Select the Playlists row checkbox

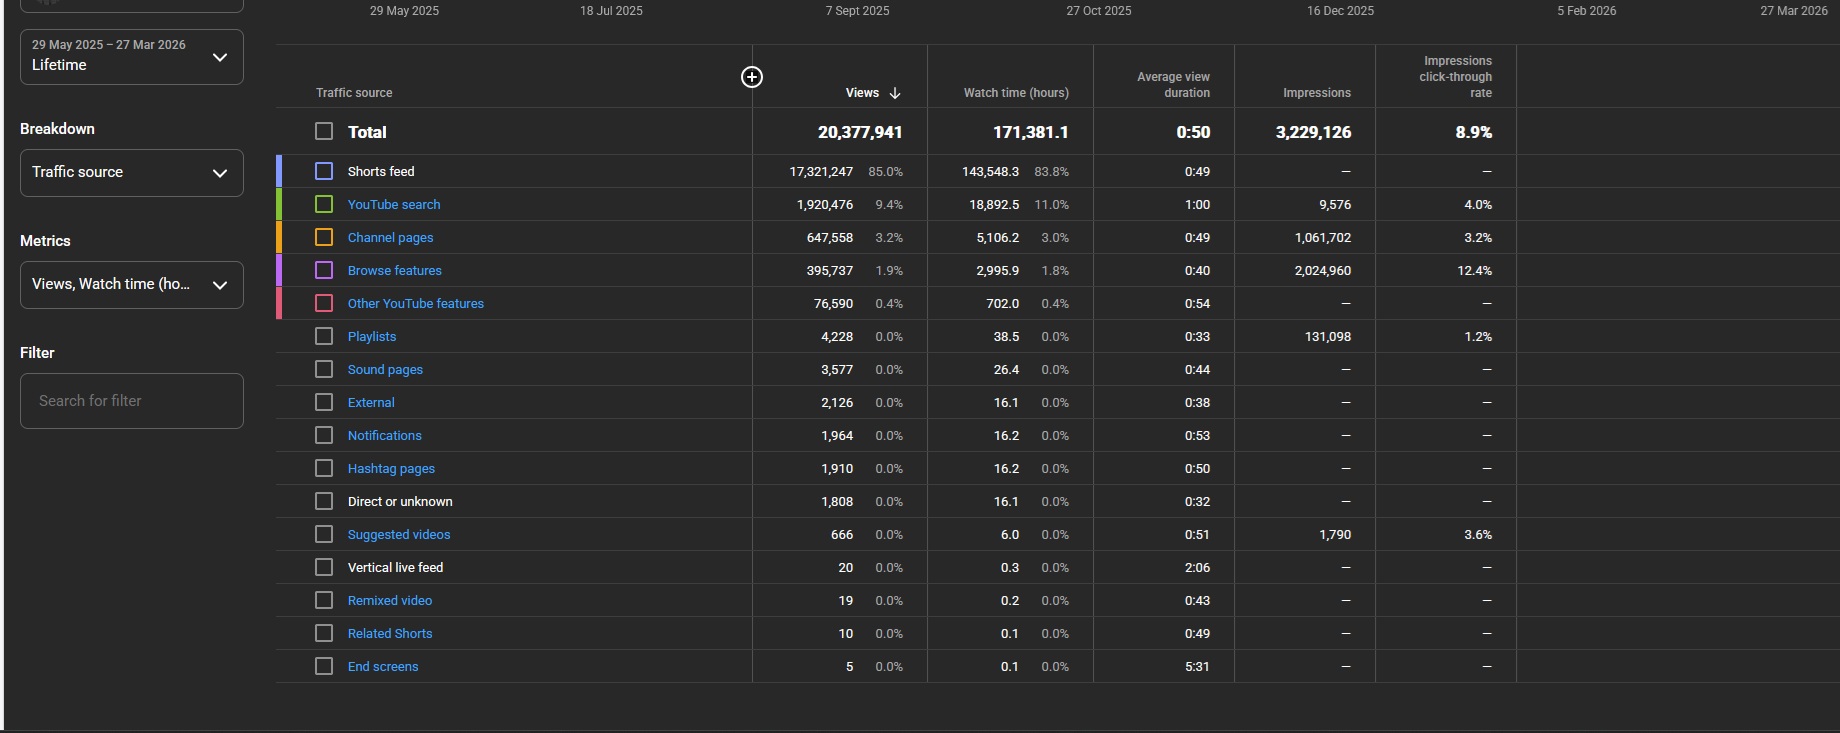324,336
